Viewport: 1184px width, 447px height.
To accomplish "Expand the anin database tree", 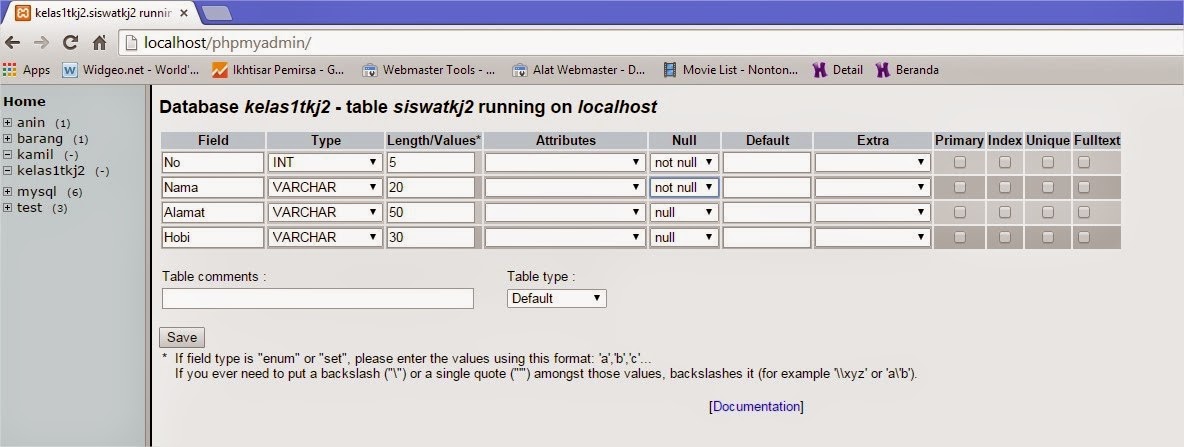I will pos(8,122).
